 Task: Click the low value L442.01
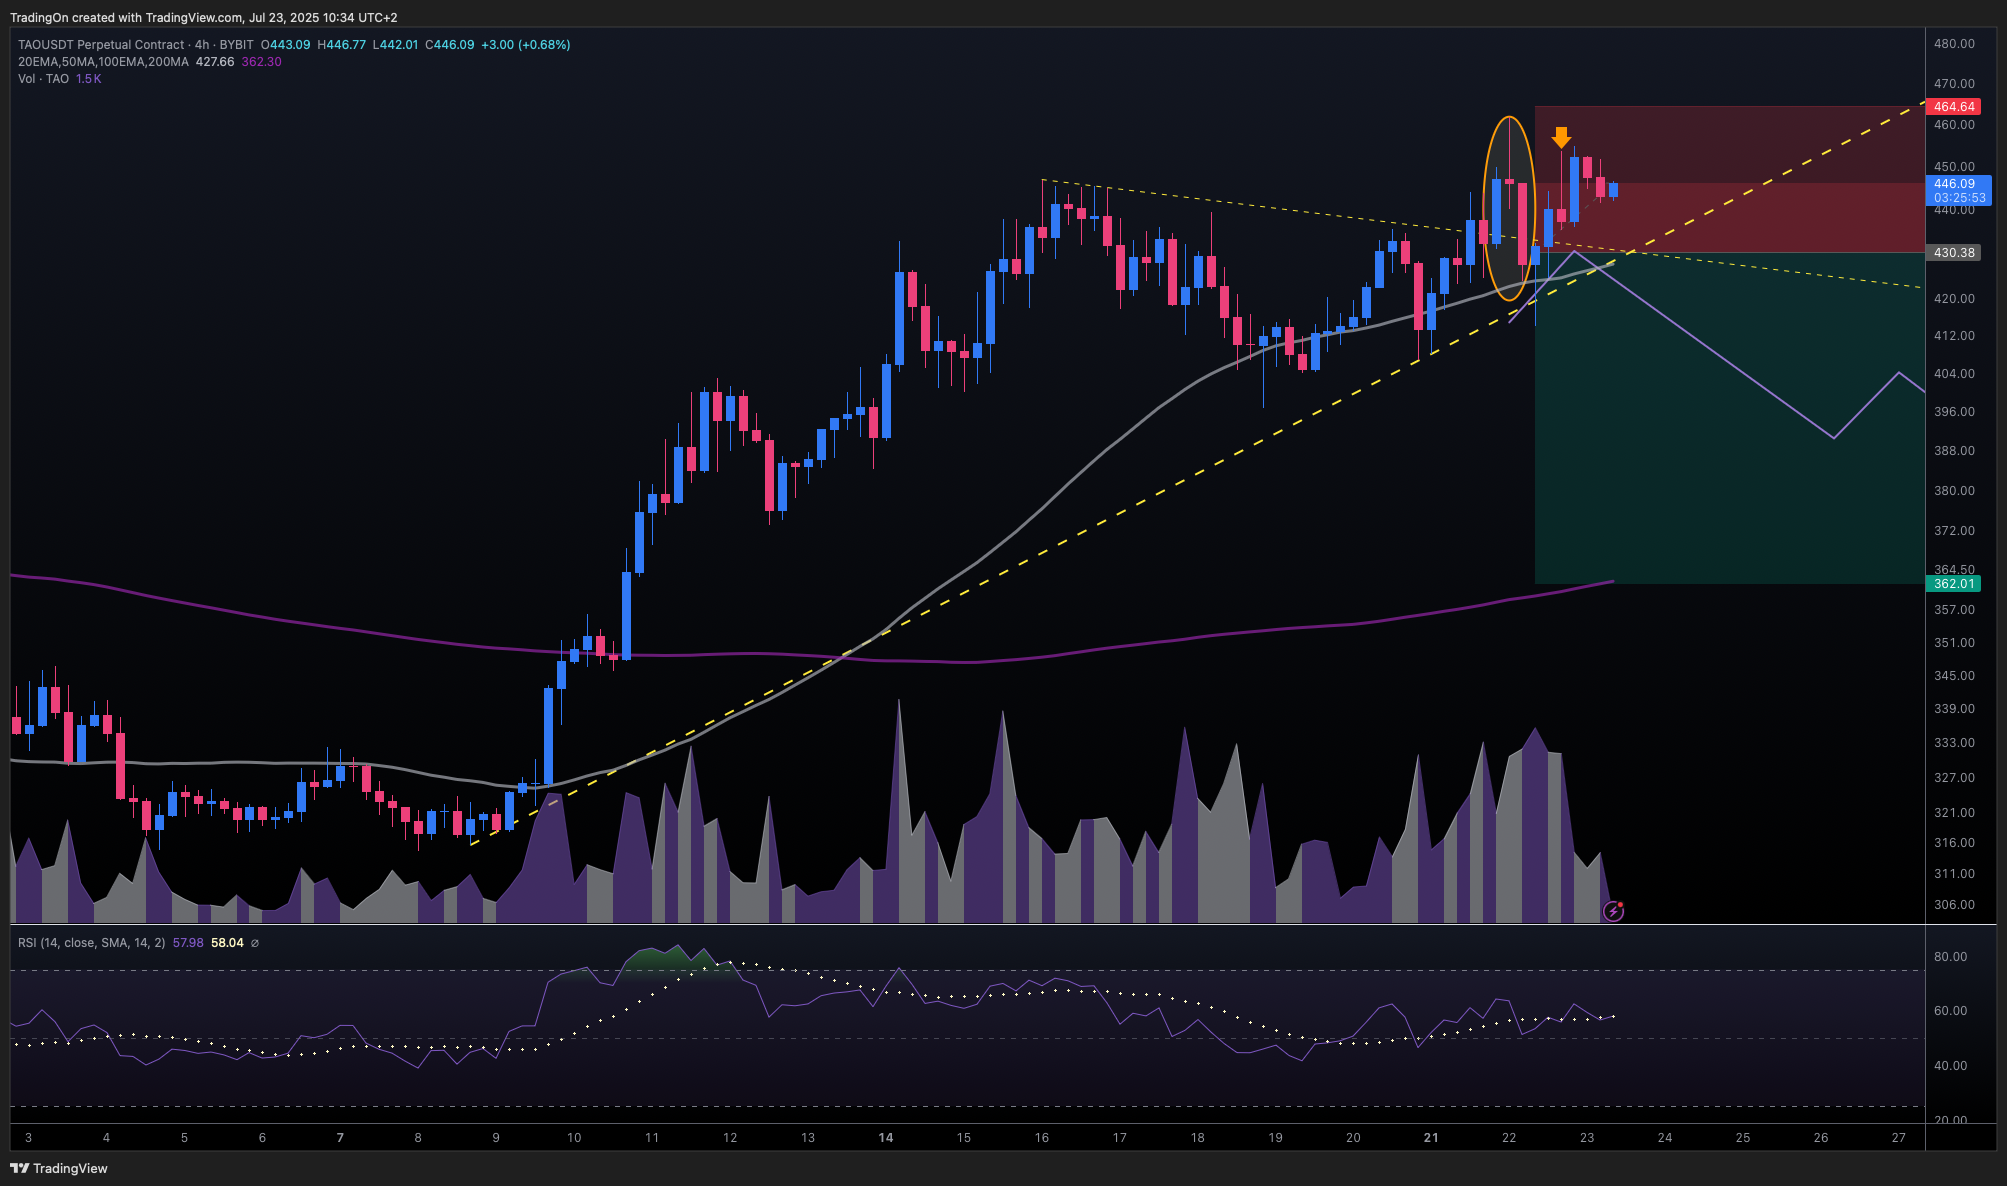[396, 45]
